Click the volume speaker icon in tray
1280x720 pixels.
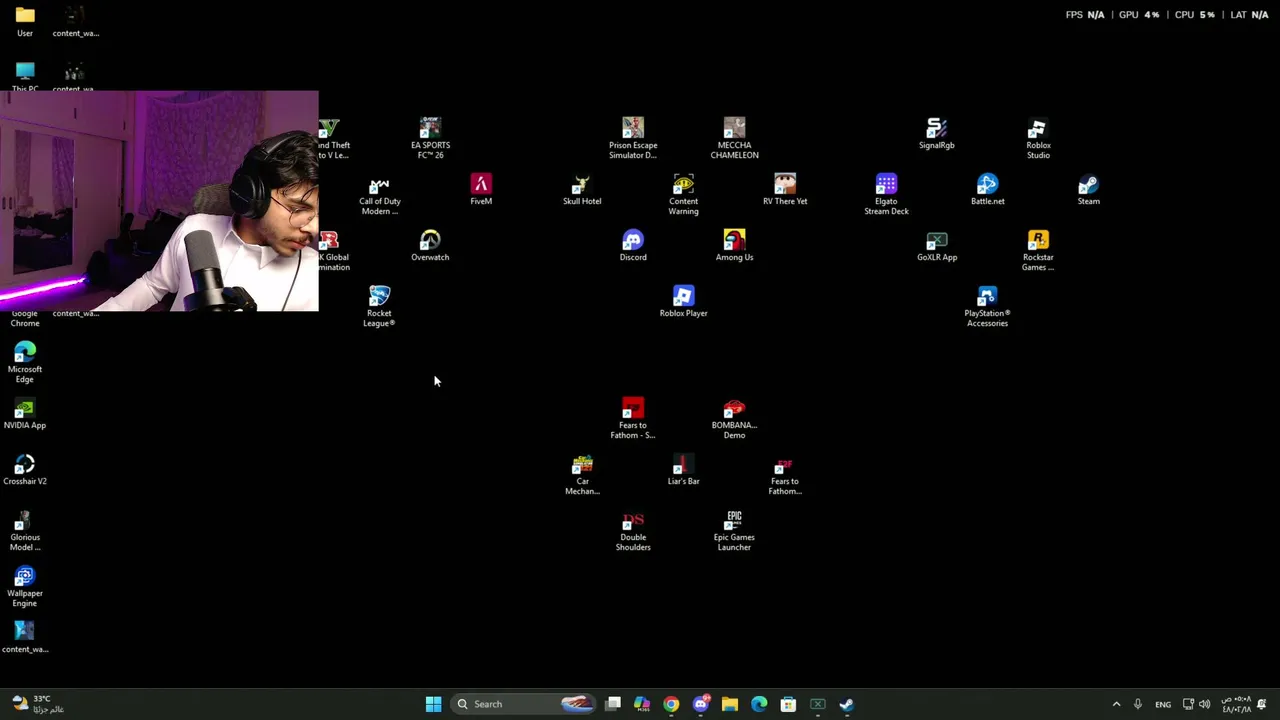click(x=1204, y=704)
